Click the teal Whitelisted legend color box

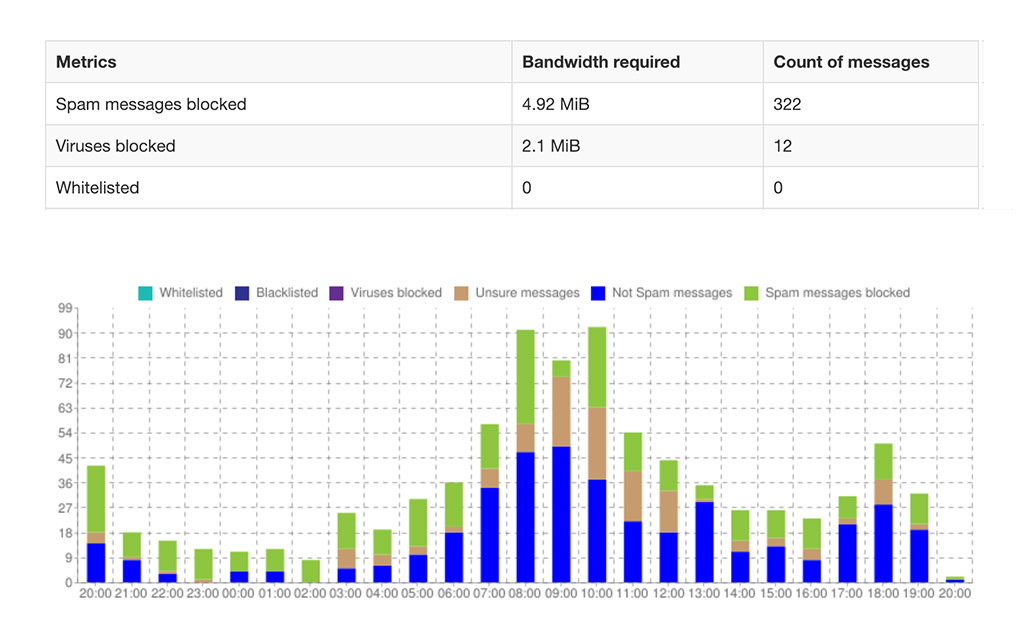(145, 293)
